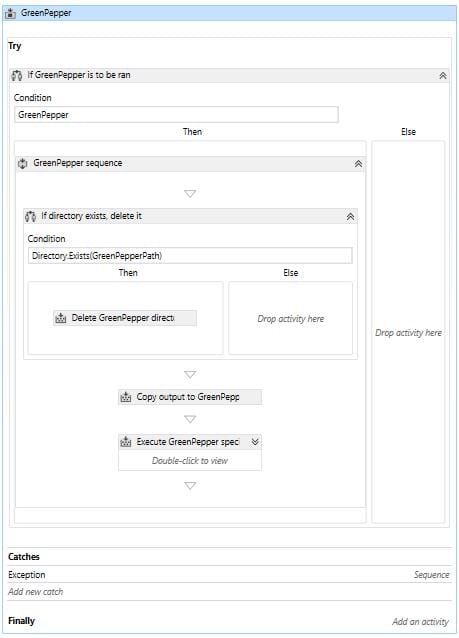Viewport: 459px width, 638px height.
Task: Click the GreenPepper activity icon in title bar
Action: [x=10, y=13]
